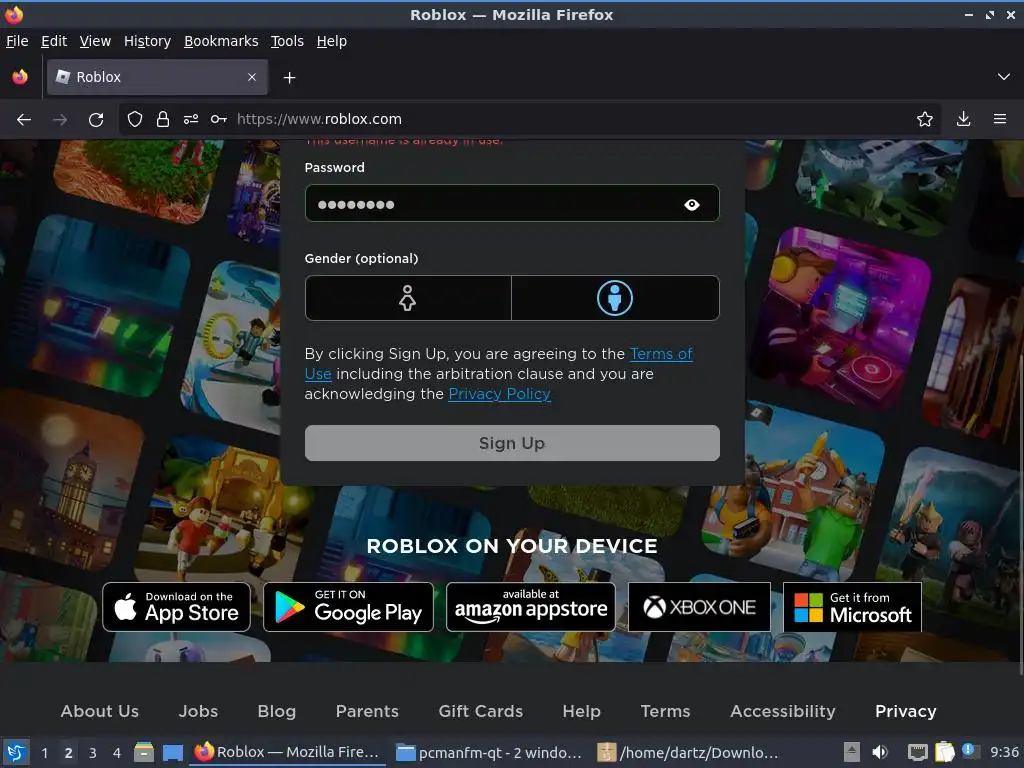The image size is (1024, 768).
Task: Open the file manager icon in the taskbar
Action: pyautogui.click(x=144, y=752)
